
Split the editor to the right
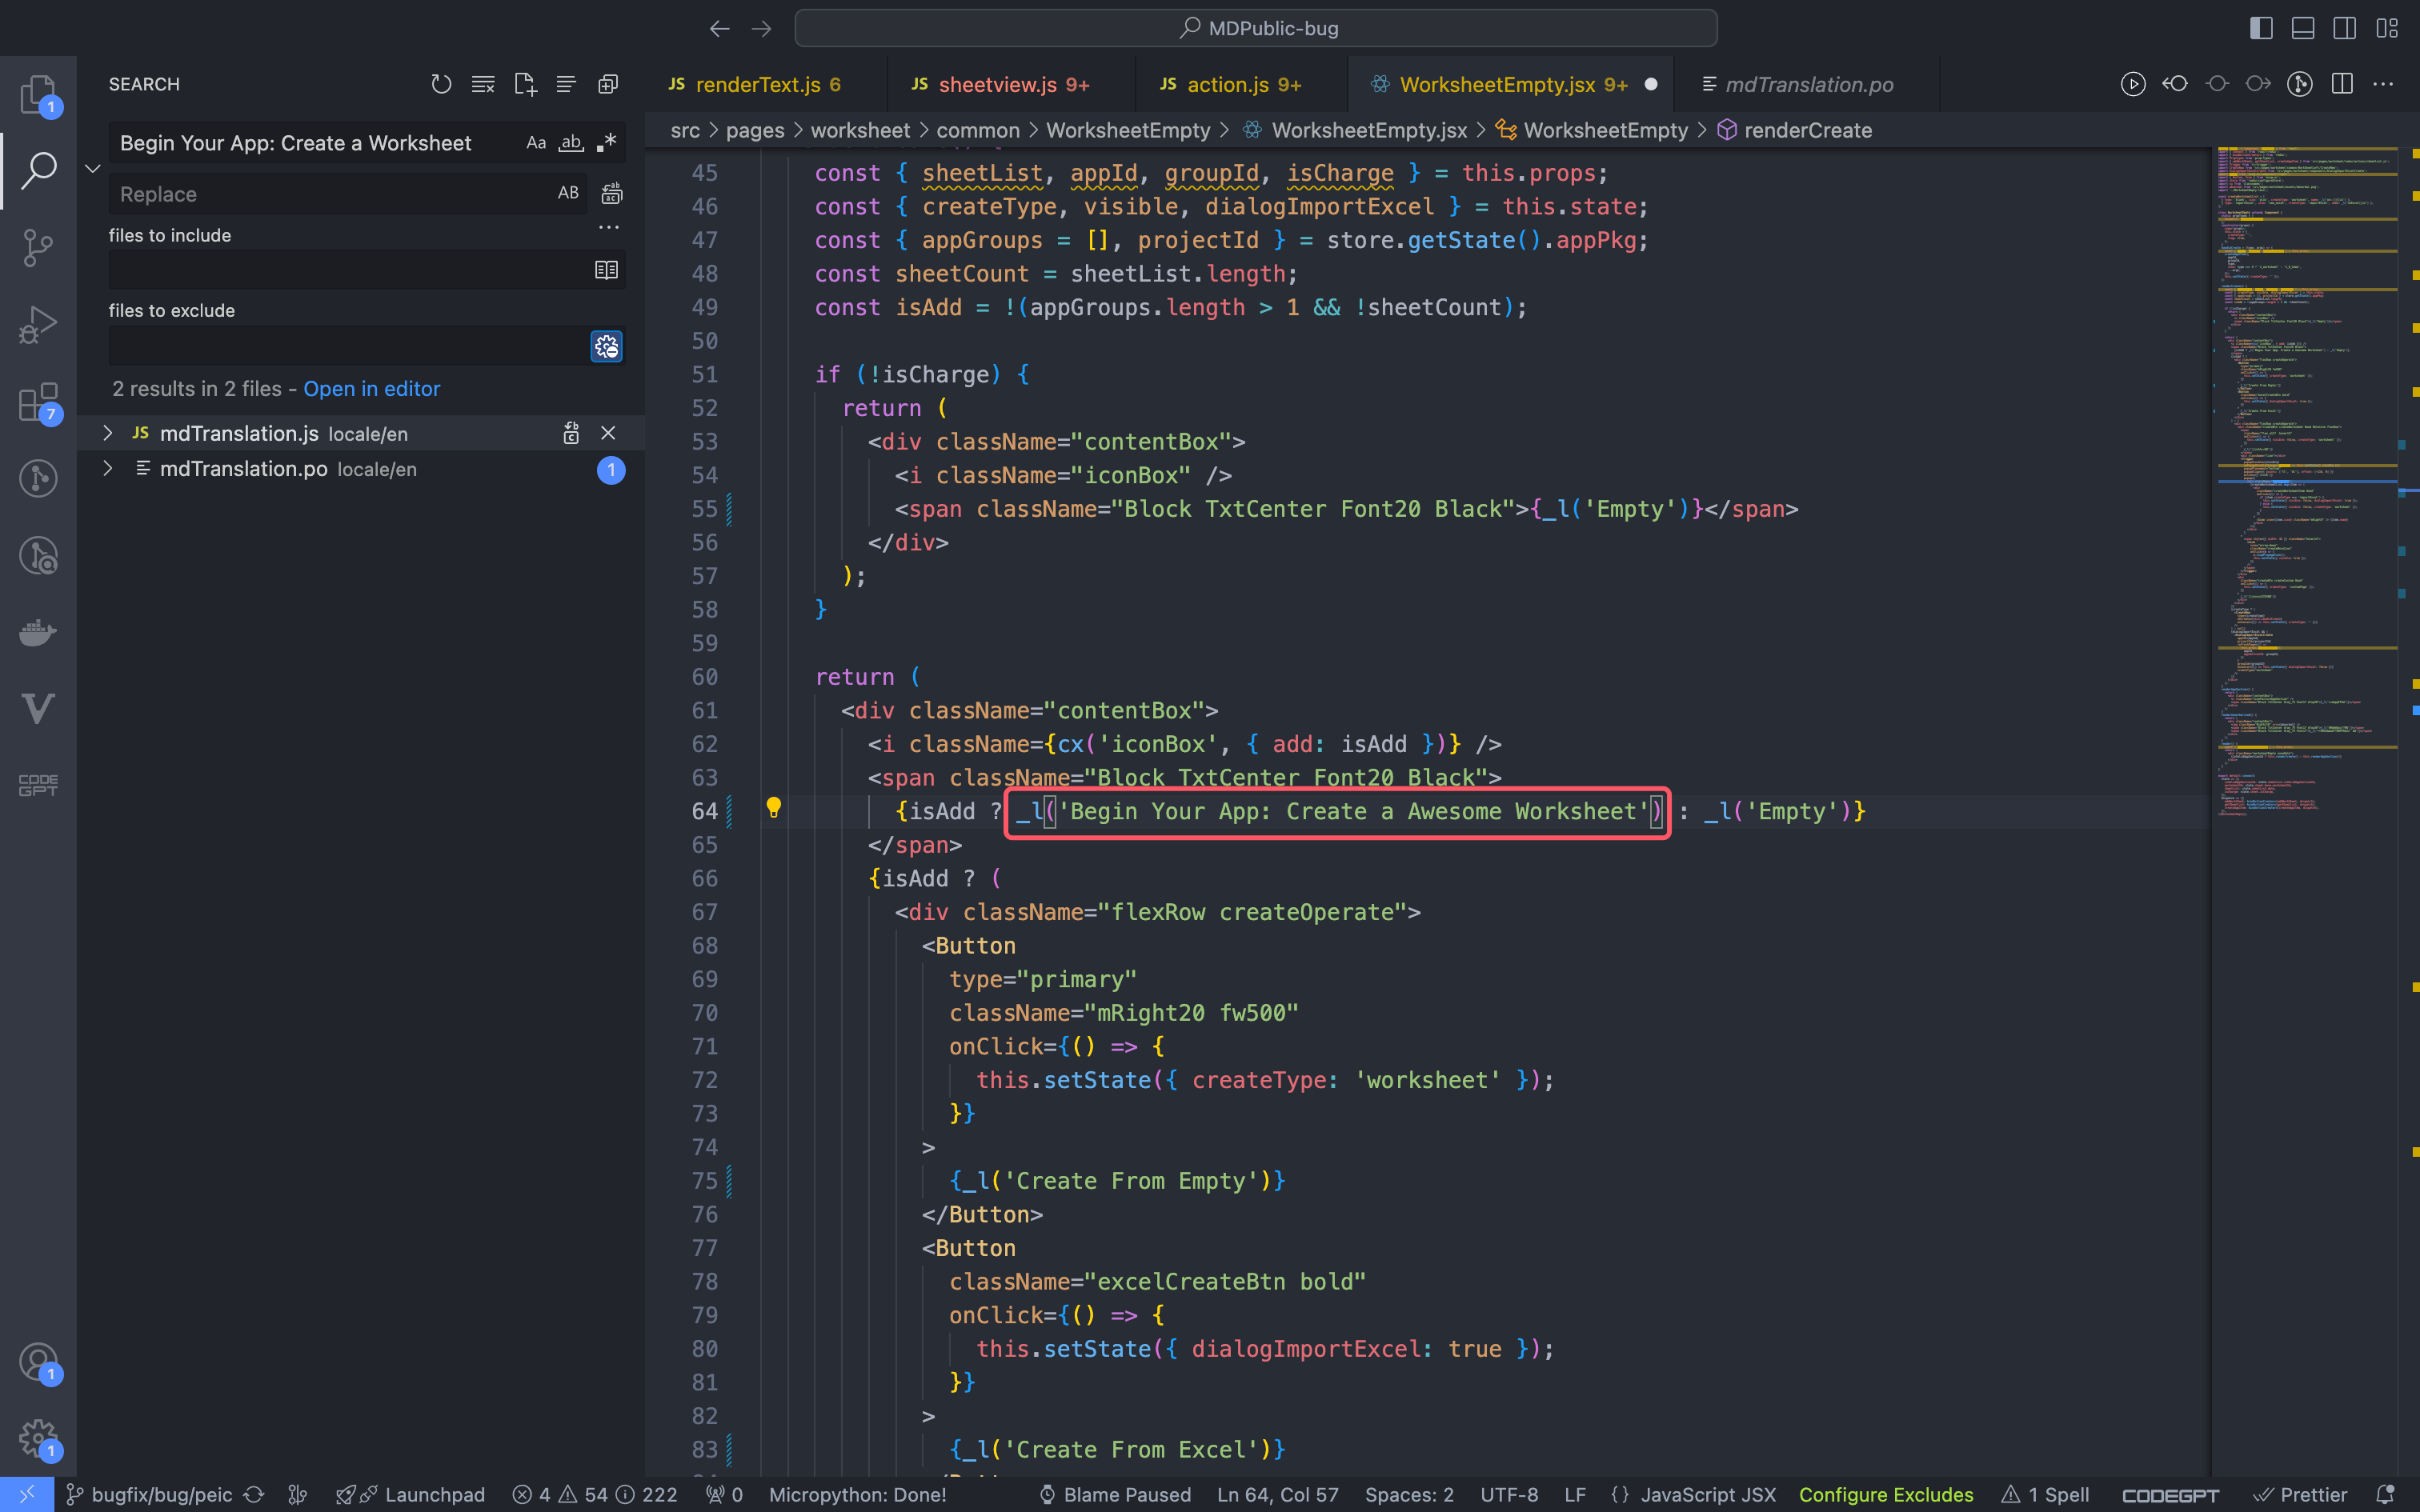(x=2342, y=84)
